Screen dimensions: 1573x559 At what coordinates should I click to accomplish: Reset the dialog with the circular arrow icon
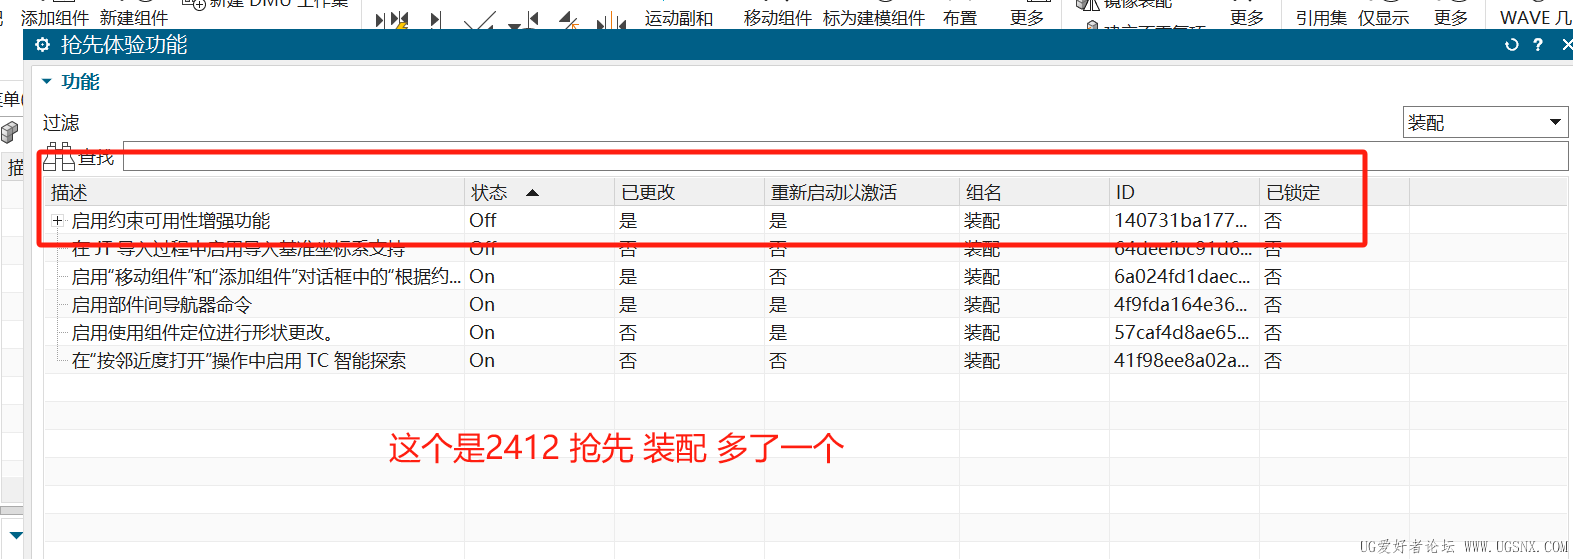point(1512,45)
